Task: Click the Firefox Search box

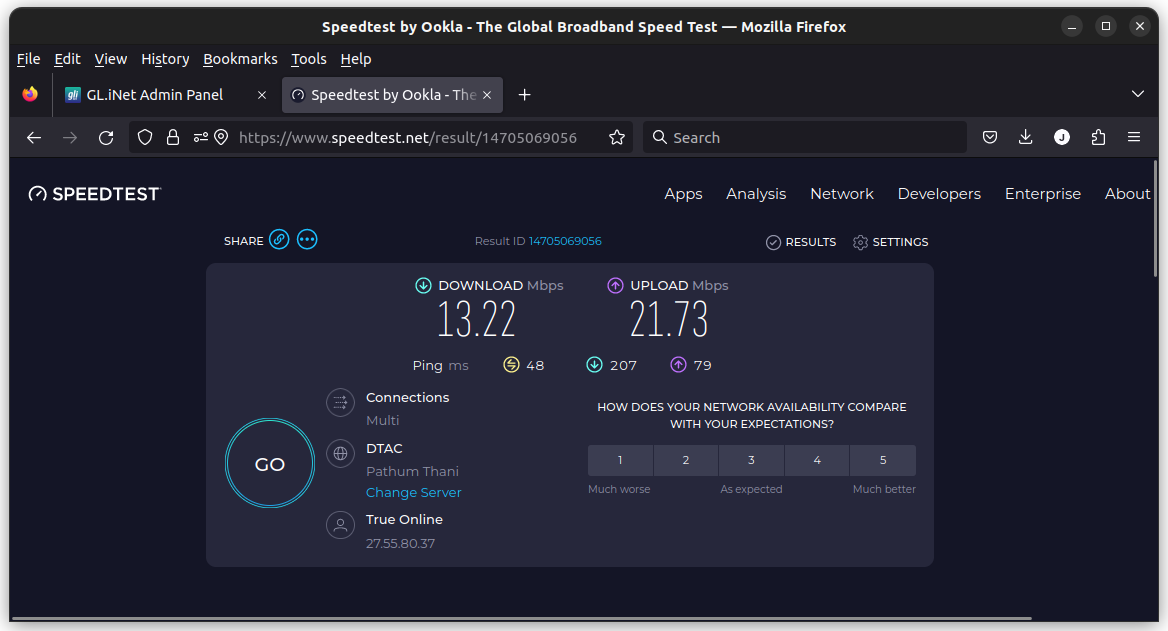Action: [x=804, y=138]
